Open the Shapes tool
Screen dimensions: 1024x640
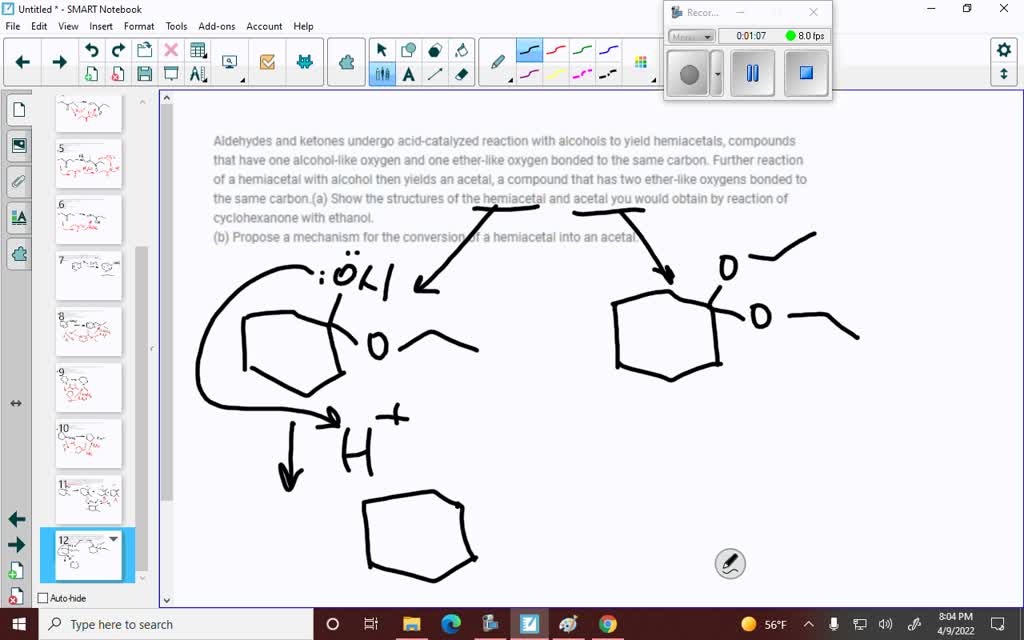pos(407,49)
